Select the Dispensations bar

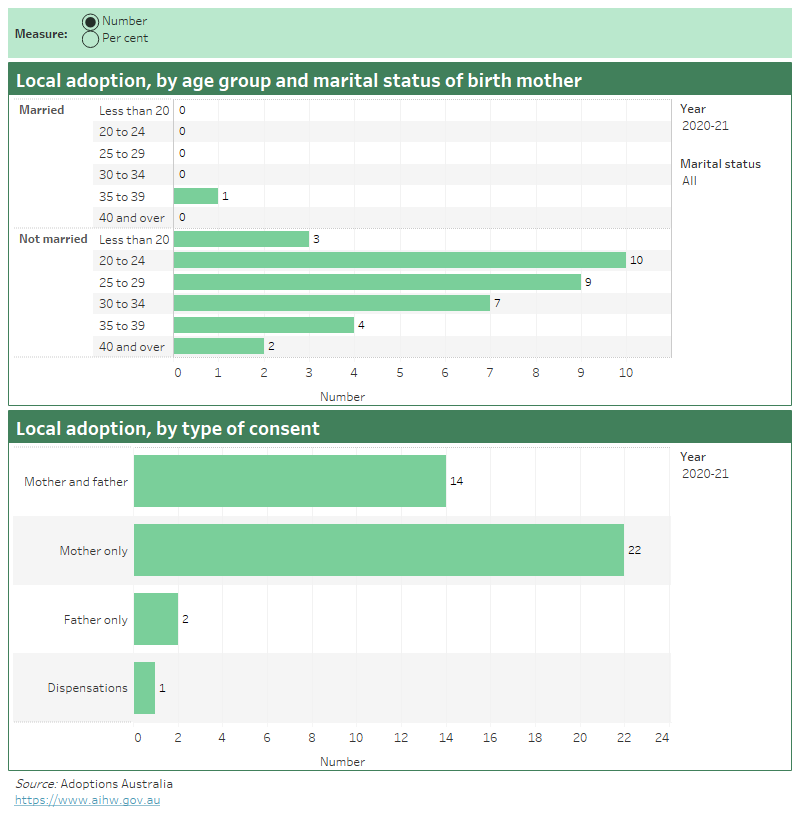coord(145,688)
